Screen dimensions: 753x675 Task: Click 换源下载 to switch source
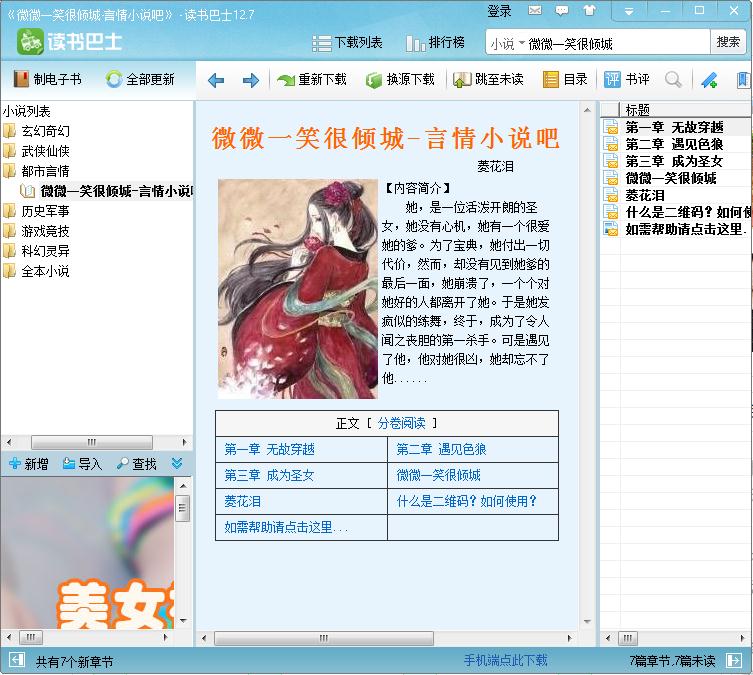[x=400, y=79]
